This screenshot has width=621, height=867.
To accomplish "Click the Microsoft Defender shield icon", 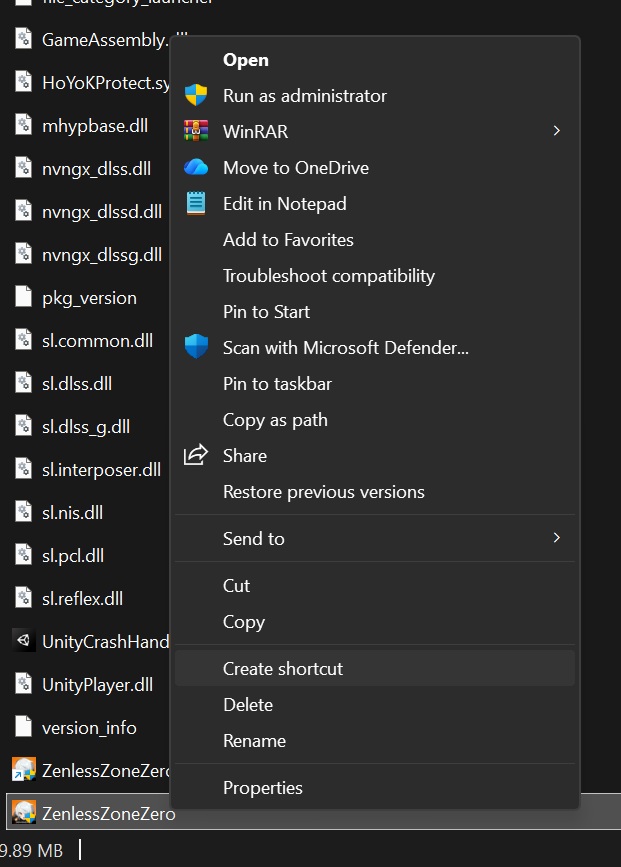I will 196,348.
